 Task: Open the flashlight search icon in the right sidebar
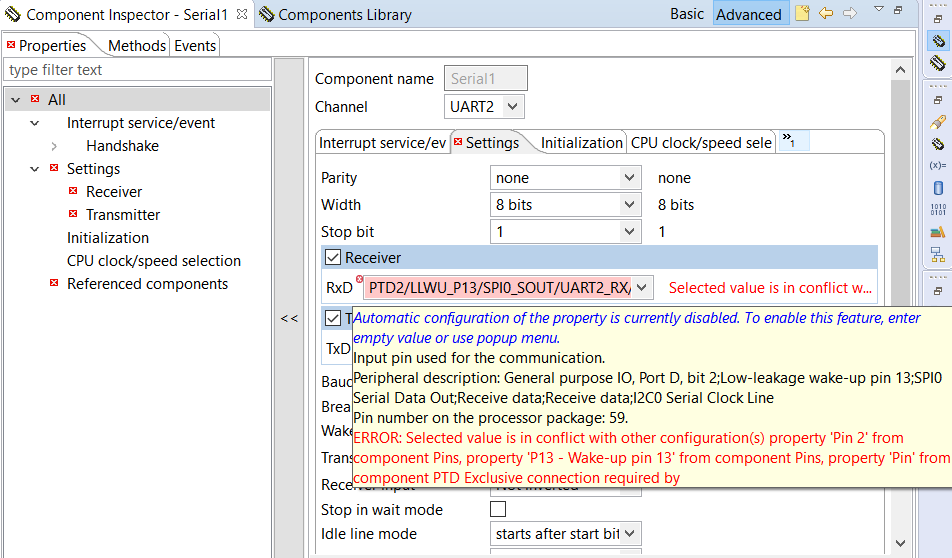[x=938, y=122]
